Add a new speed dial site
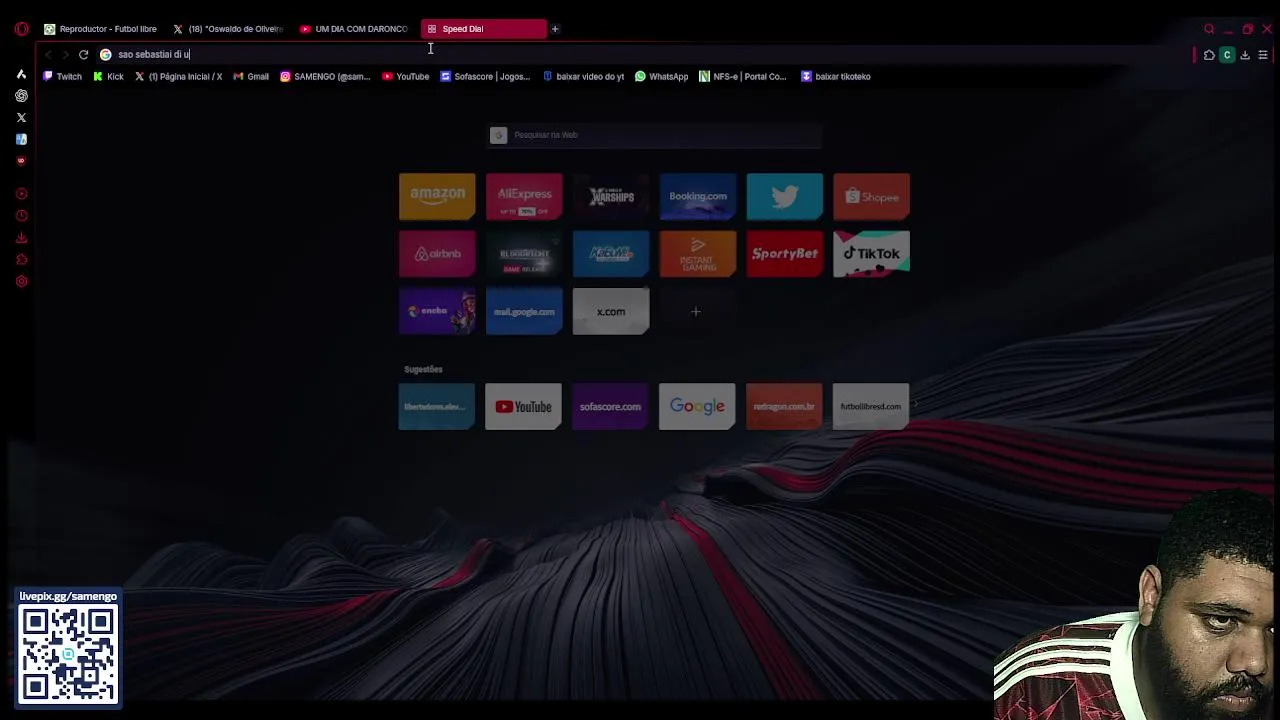1280x720 pixels. [696, 312]
